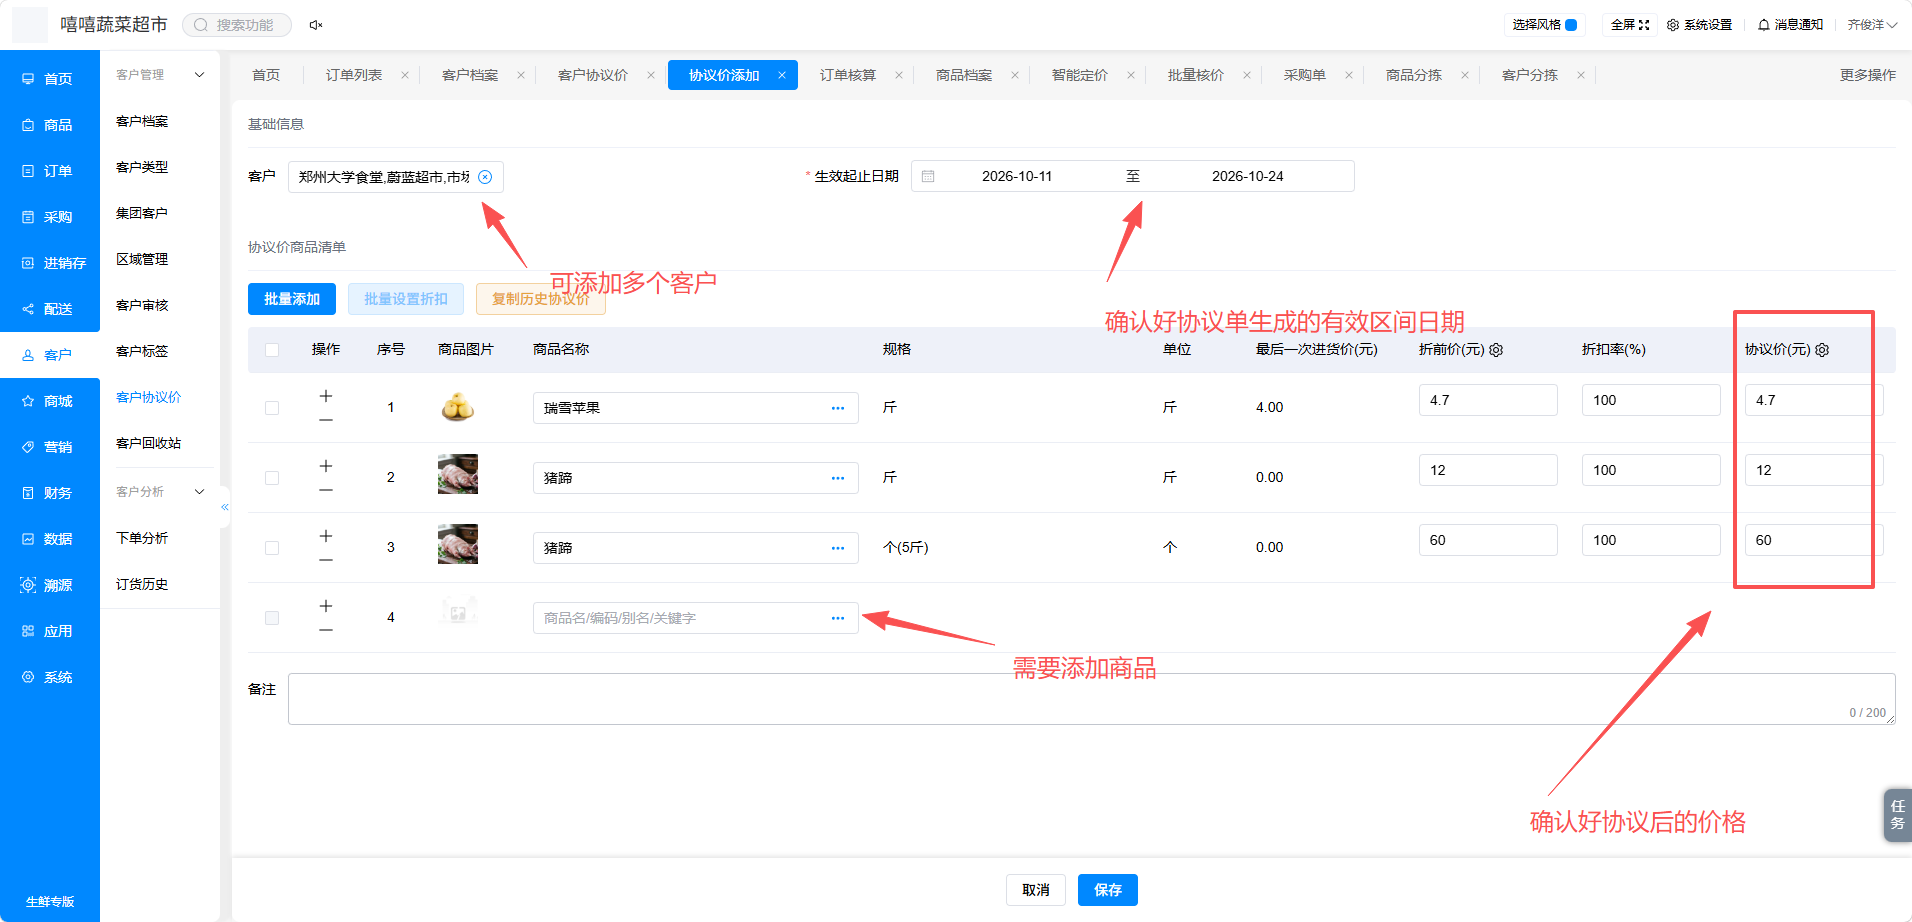Switch to the 订单列表 tab
This screenshot has height=922, width=1912.
(x=354, y=75)
